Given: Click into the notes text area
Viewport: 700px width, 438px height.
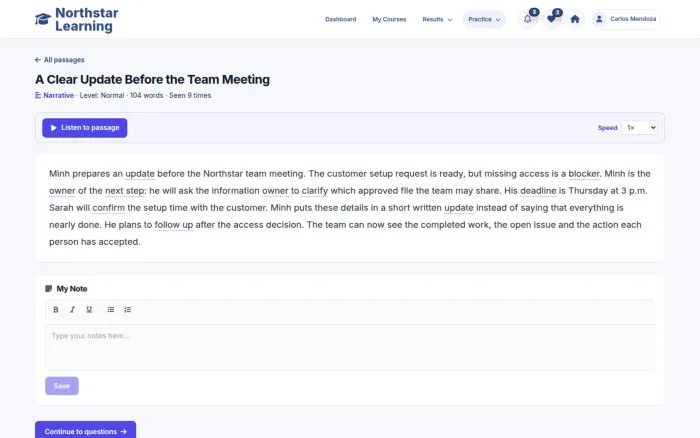Looking at the screenshot, I should click(x=350, y=347).
